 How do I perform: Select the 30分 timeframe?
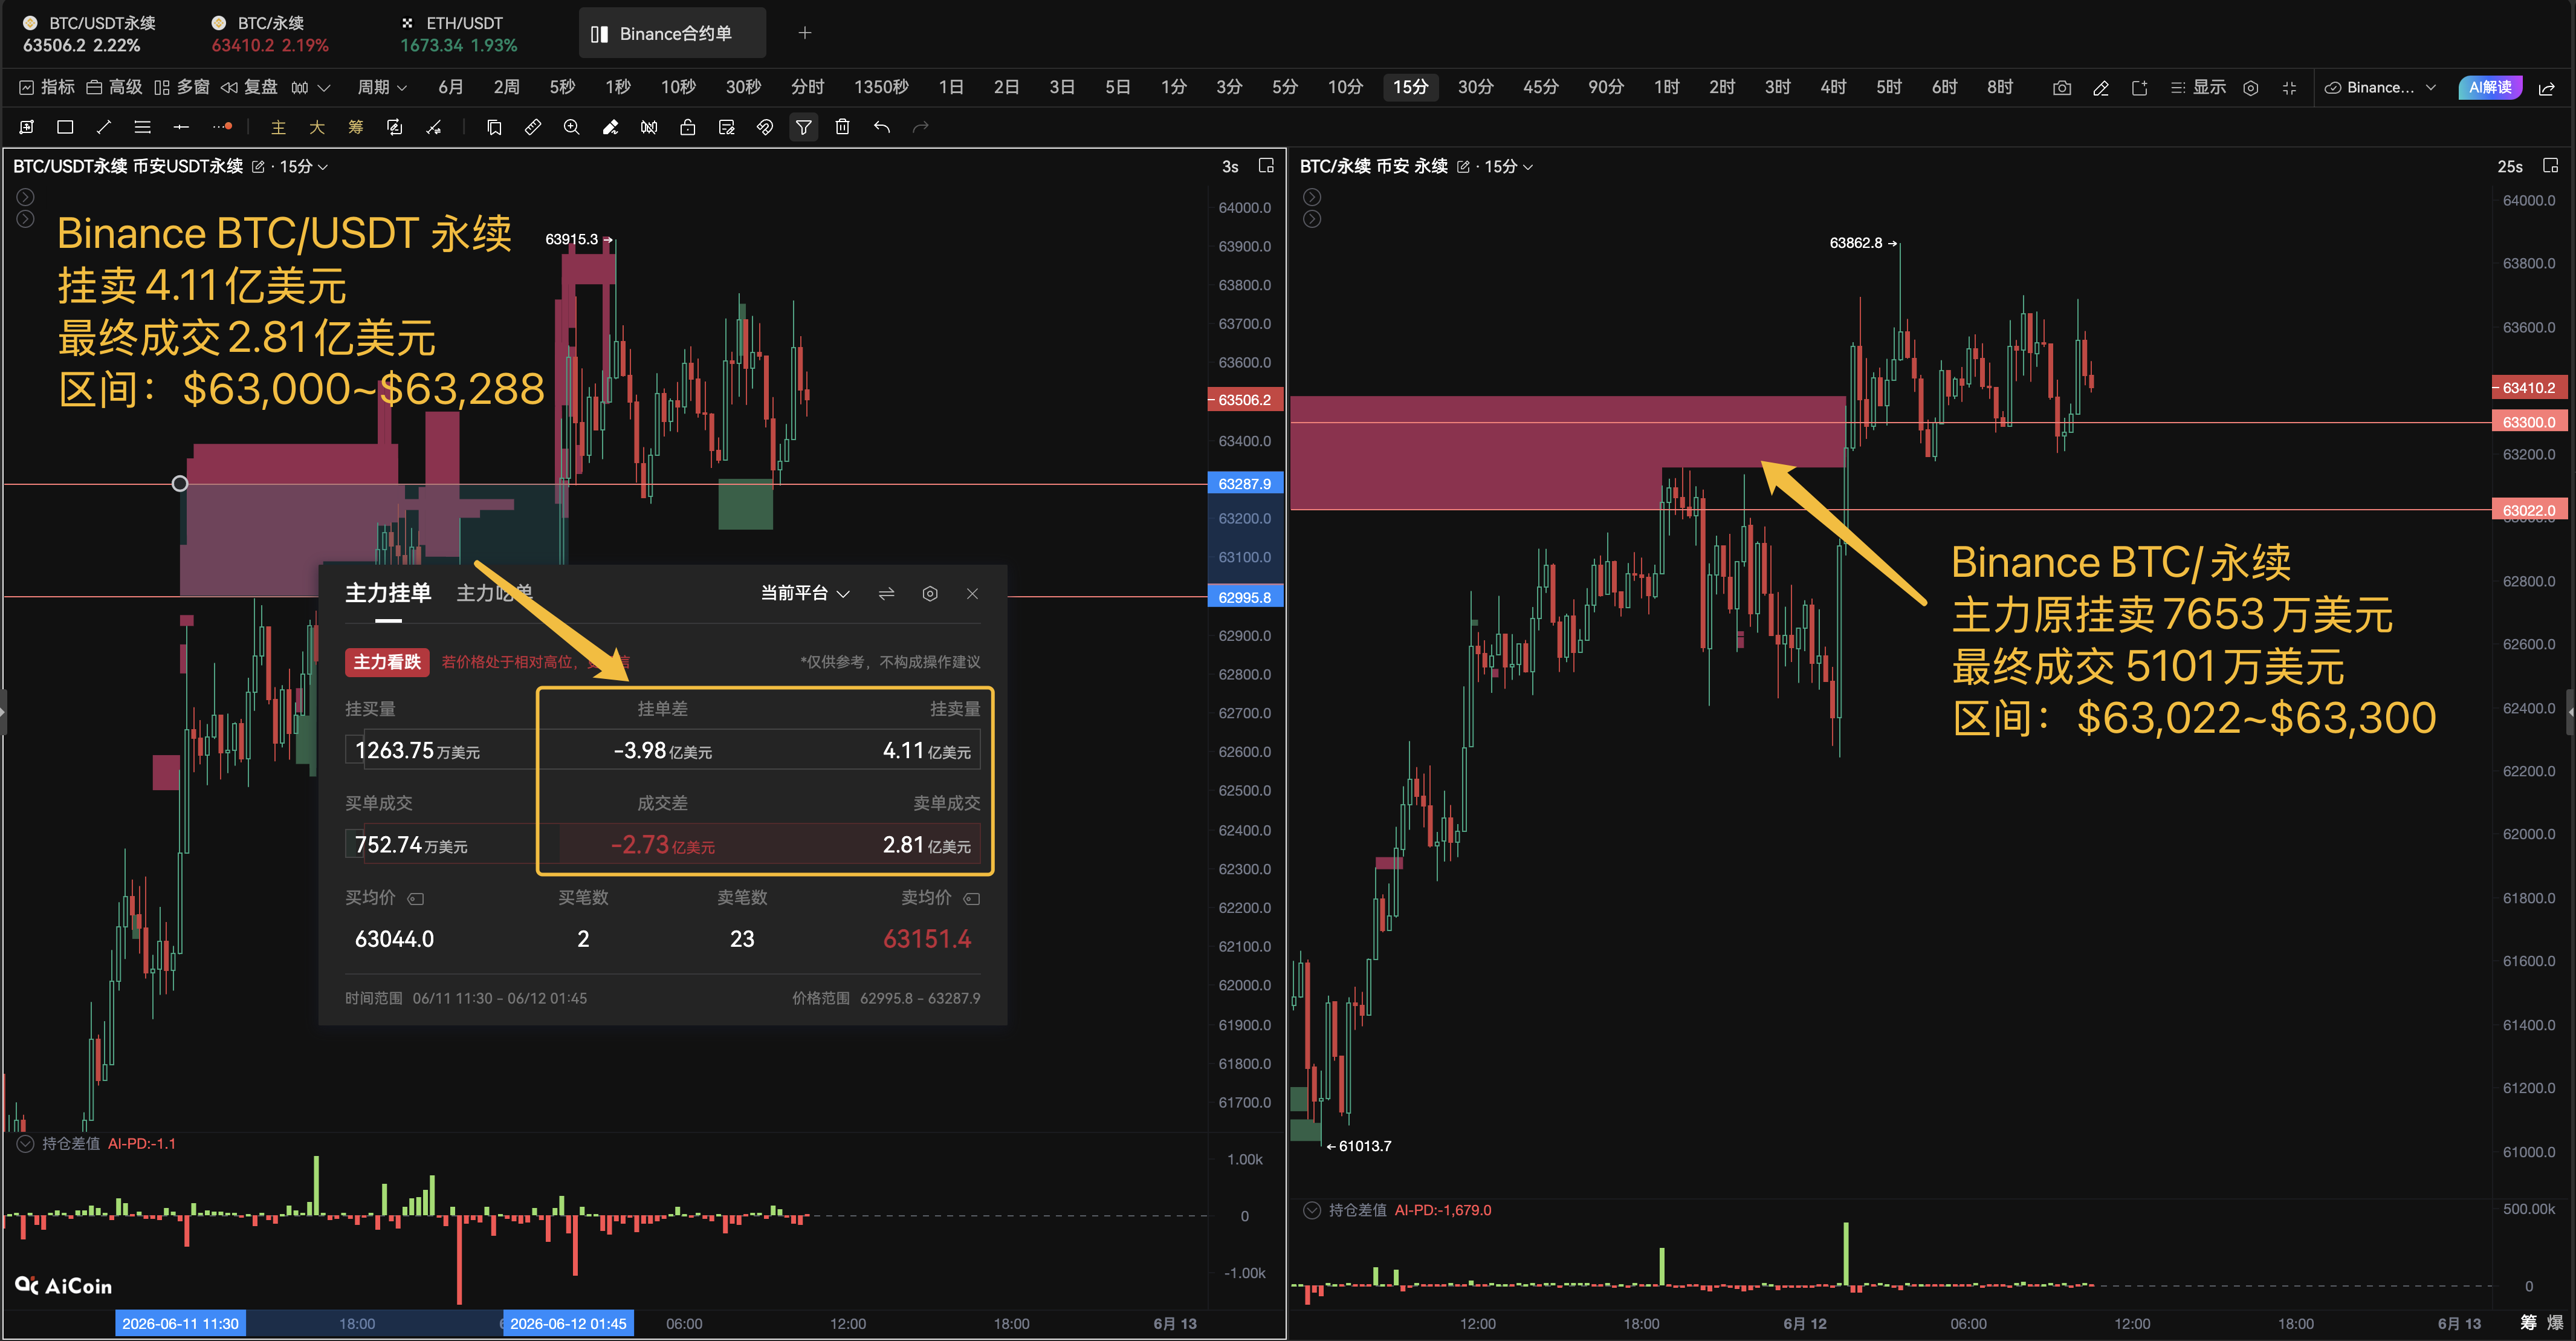(x=1475, y=88)
